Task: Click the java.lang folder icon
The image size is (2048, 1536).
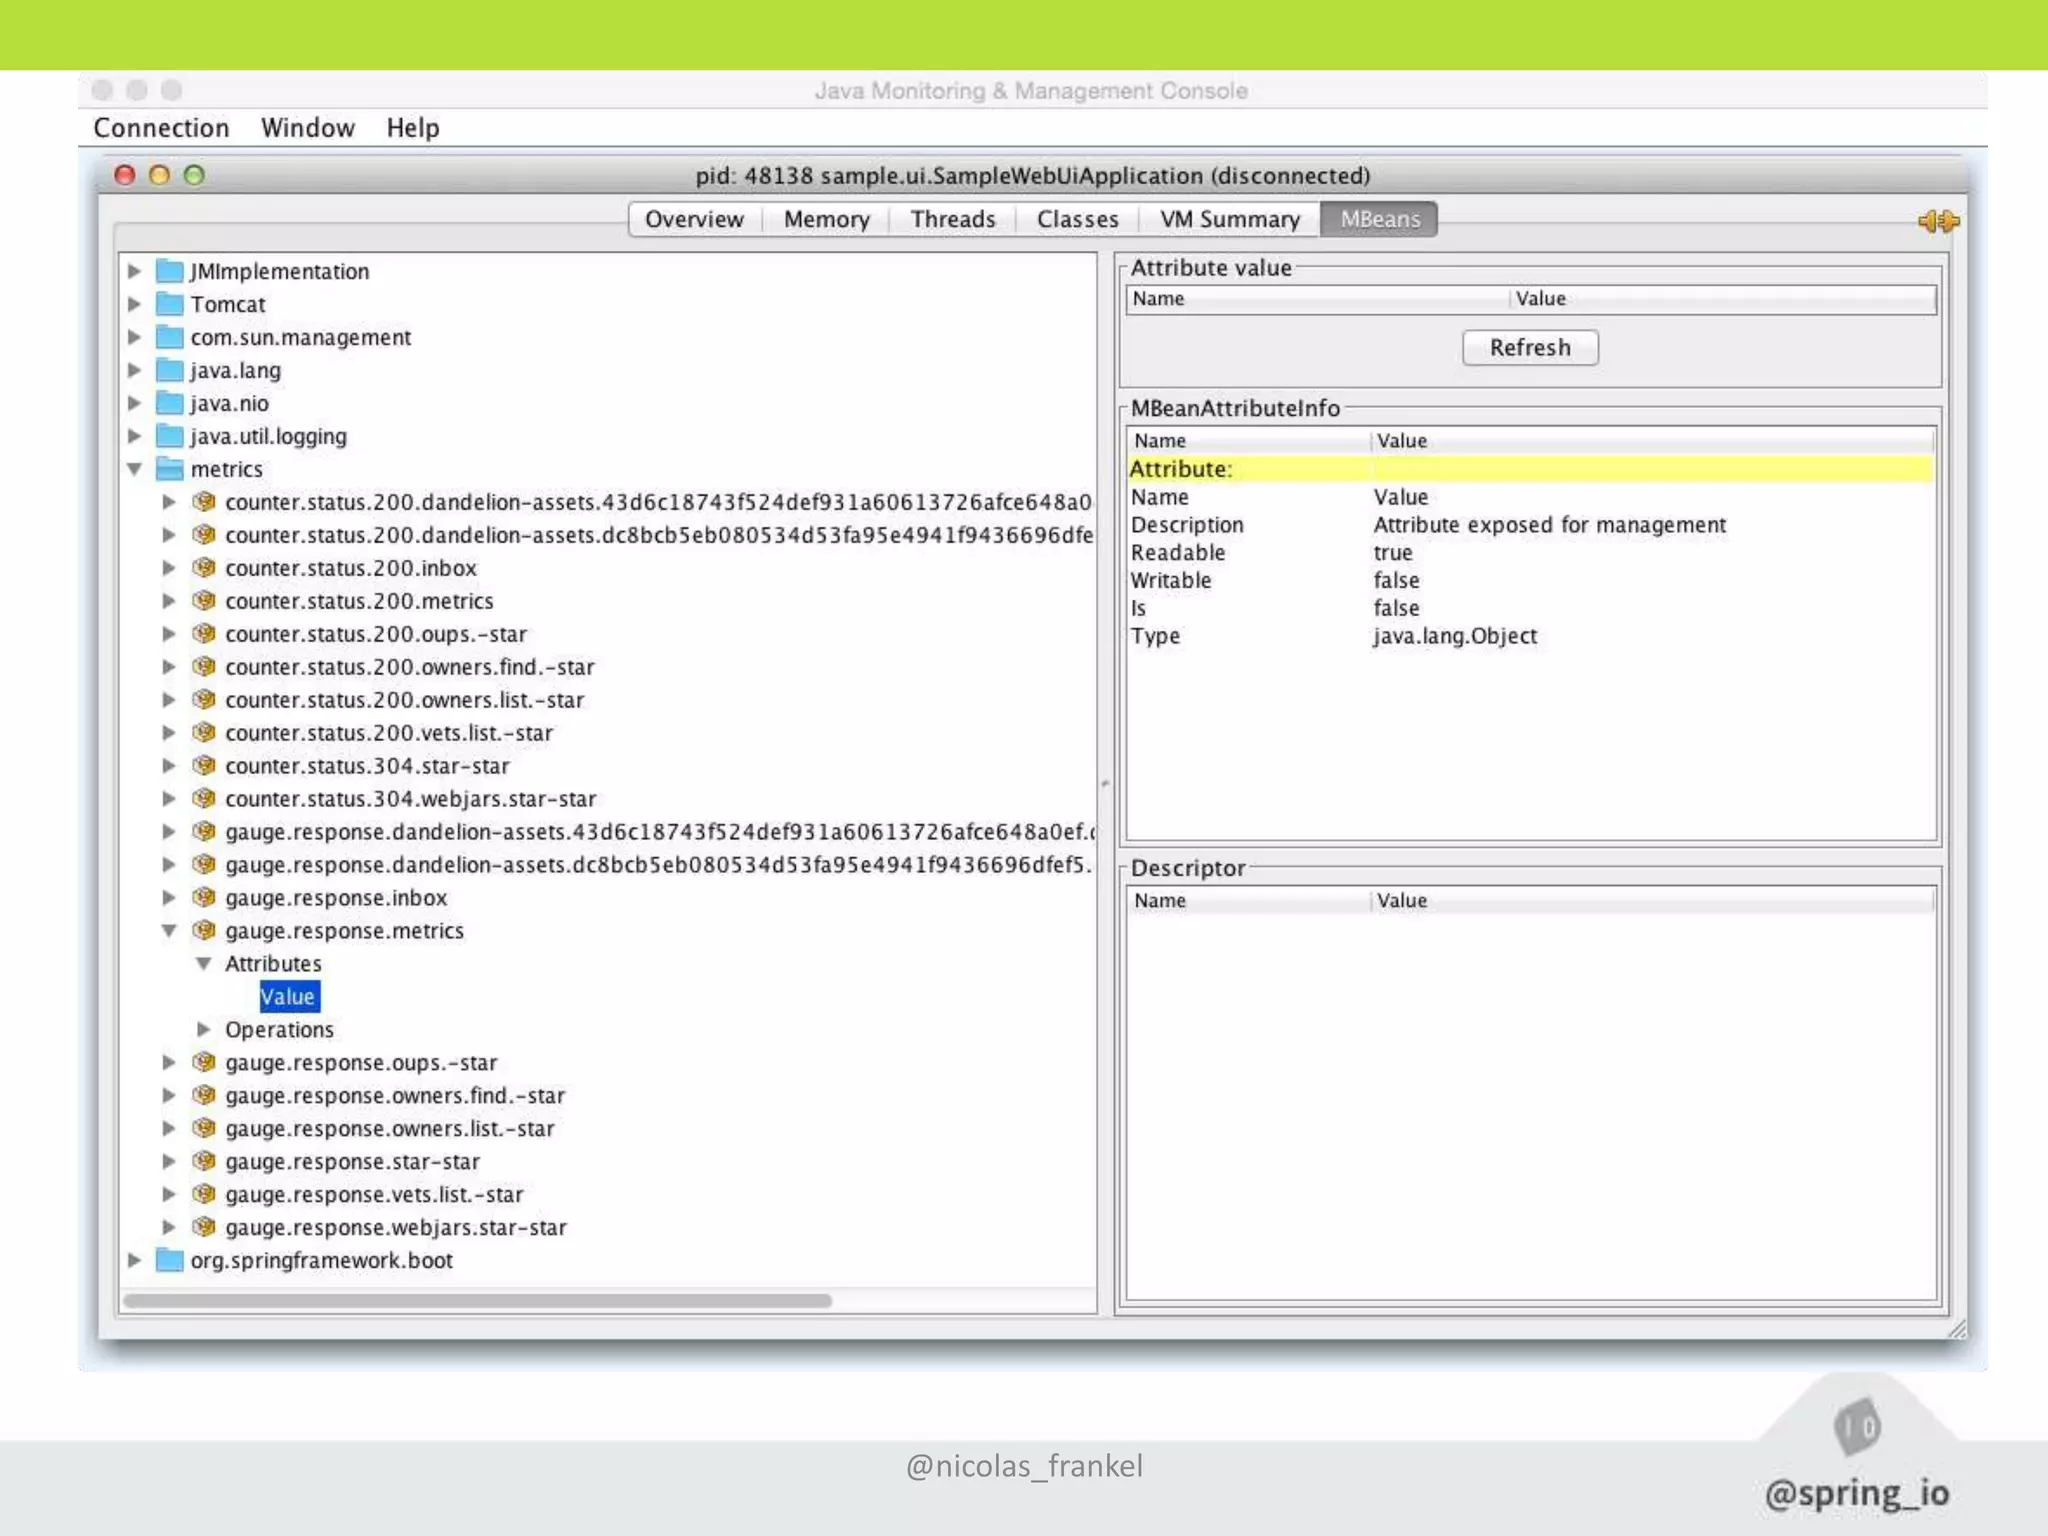Action: [x=170, y=370]
